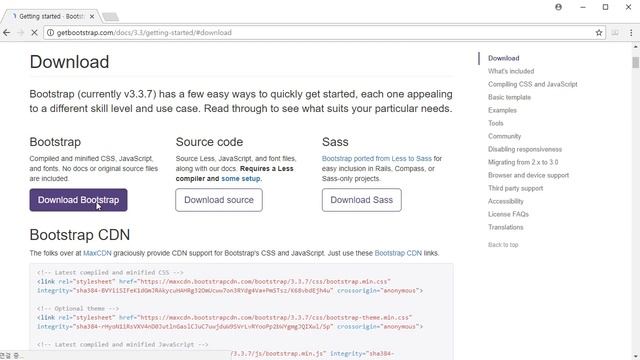Click the 'Source code' heading
The height and width of the screenshot is (360, 640).
pyautogui.click(x=209, y=142)
